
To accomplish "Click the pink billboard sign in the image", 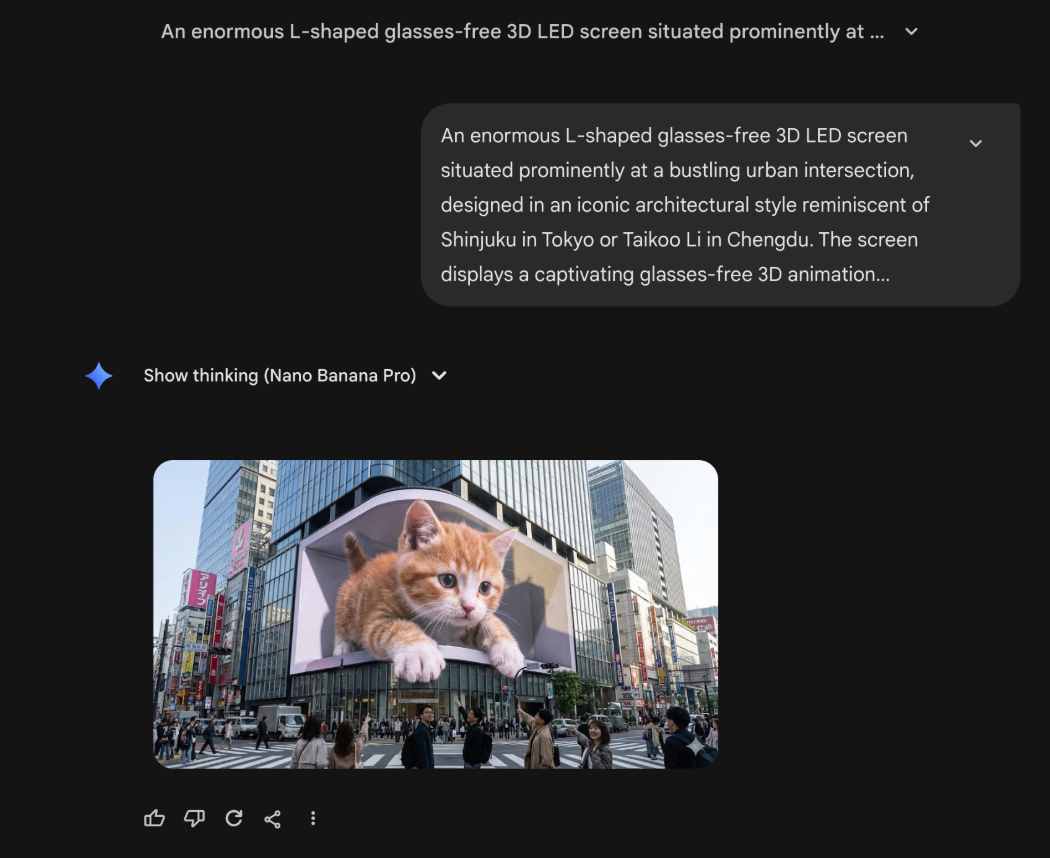I will 199,588.
